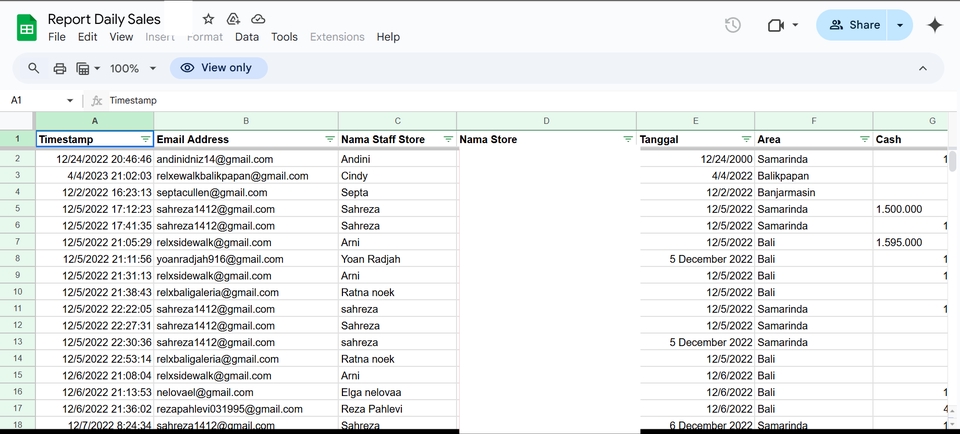Image resolution: width=960 pixels, height=434 pixels.
Task: Select the Timestamp header cell
Action: coord(94,140)
